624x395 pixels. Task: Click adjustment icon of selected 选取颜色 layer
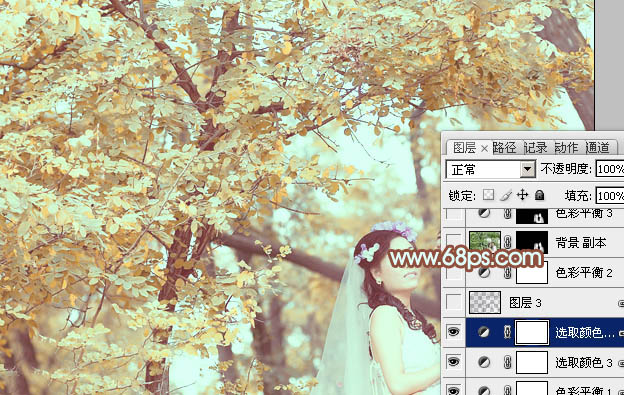tap(484, 332)
